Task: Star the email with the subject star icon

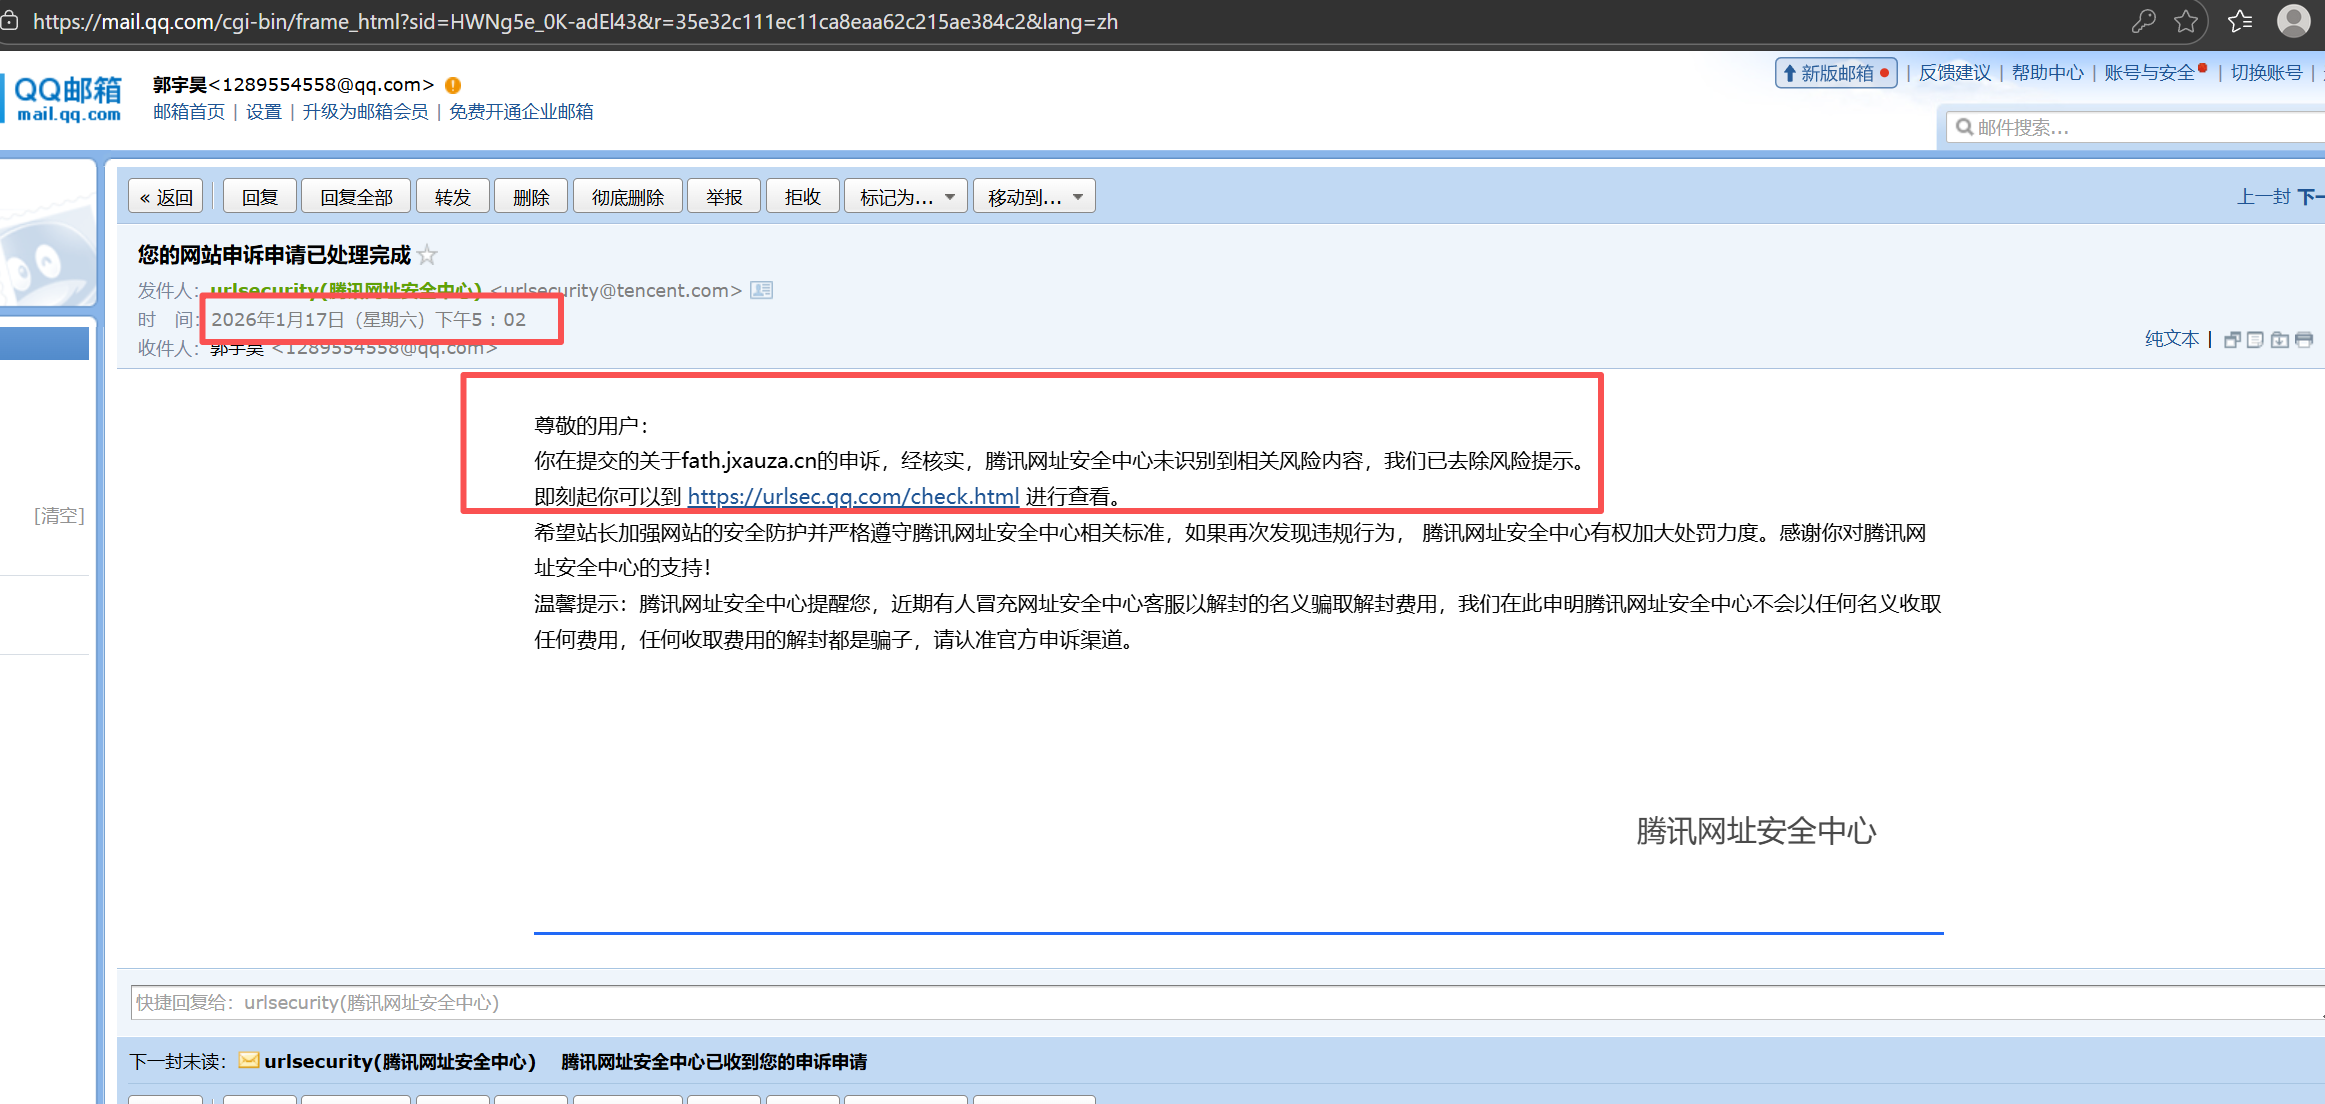Action: click(428, 255)
